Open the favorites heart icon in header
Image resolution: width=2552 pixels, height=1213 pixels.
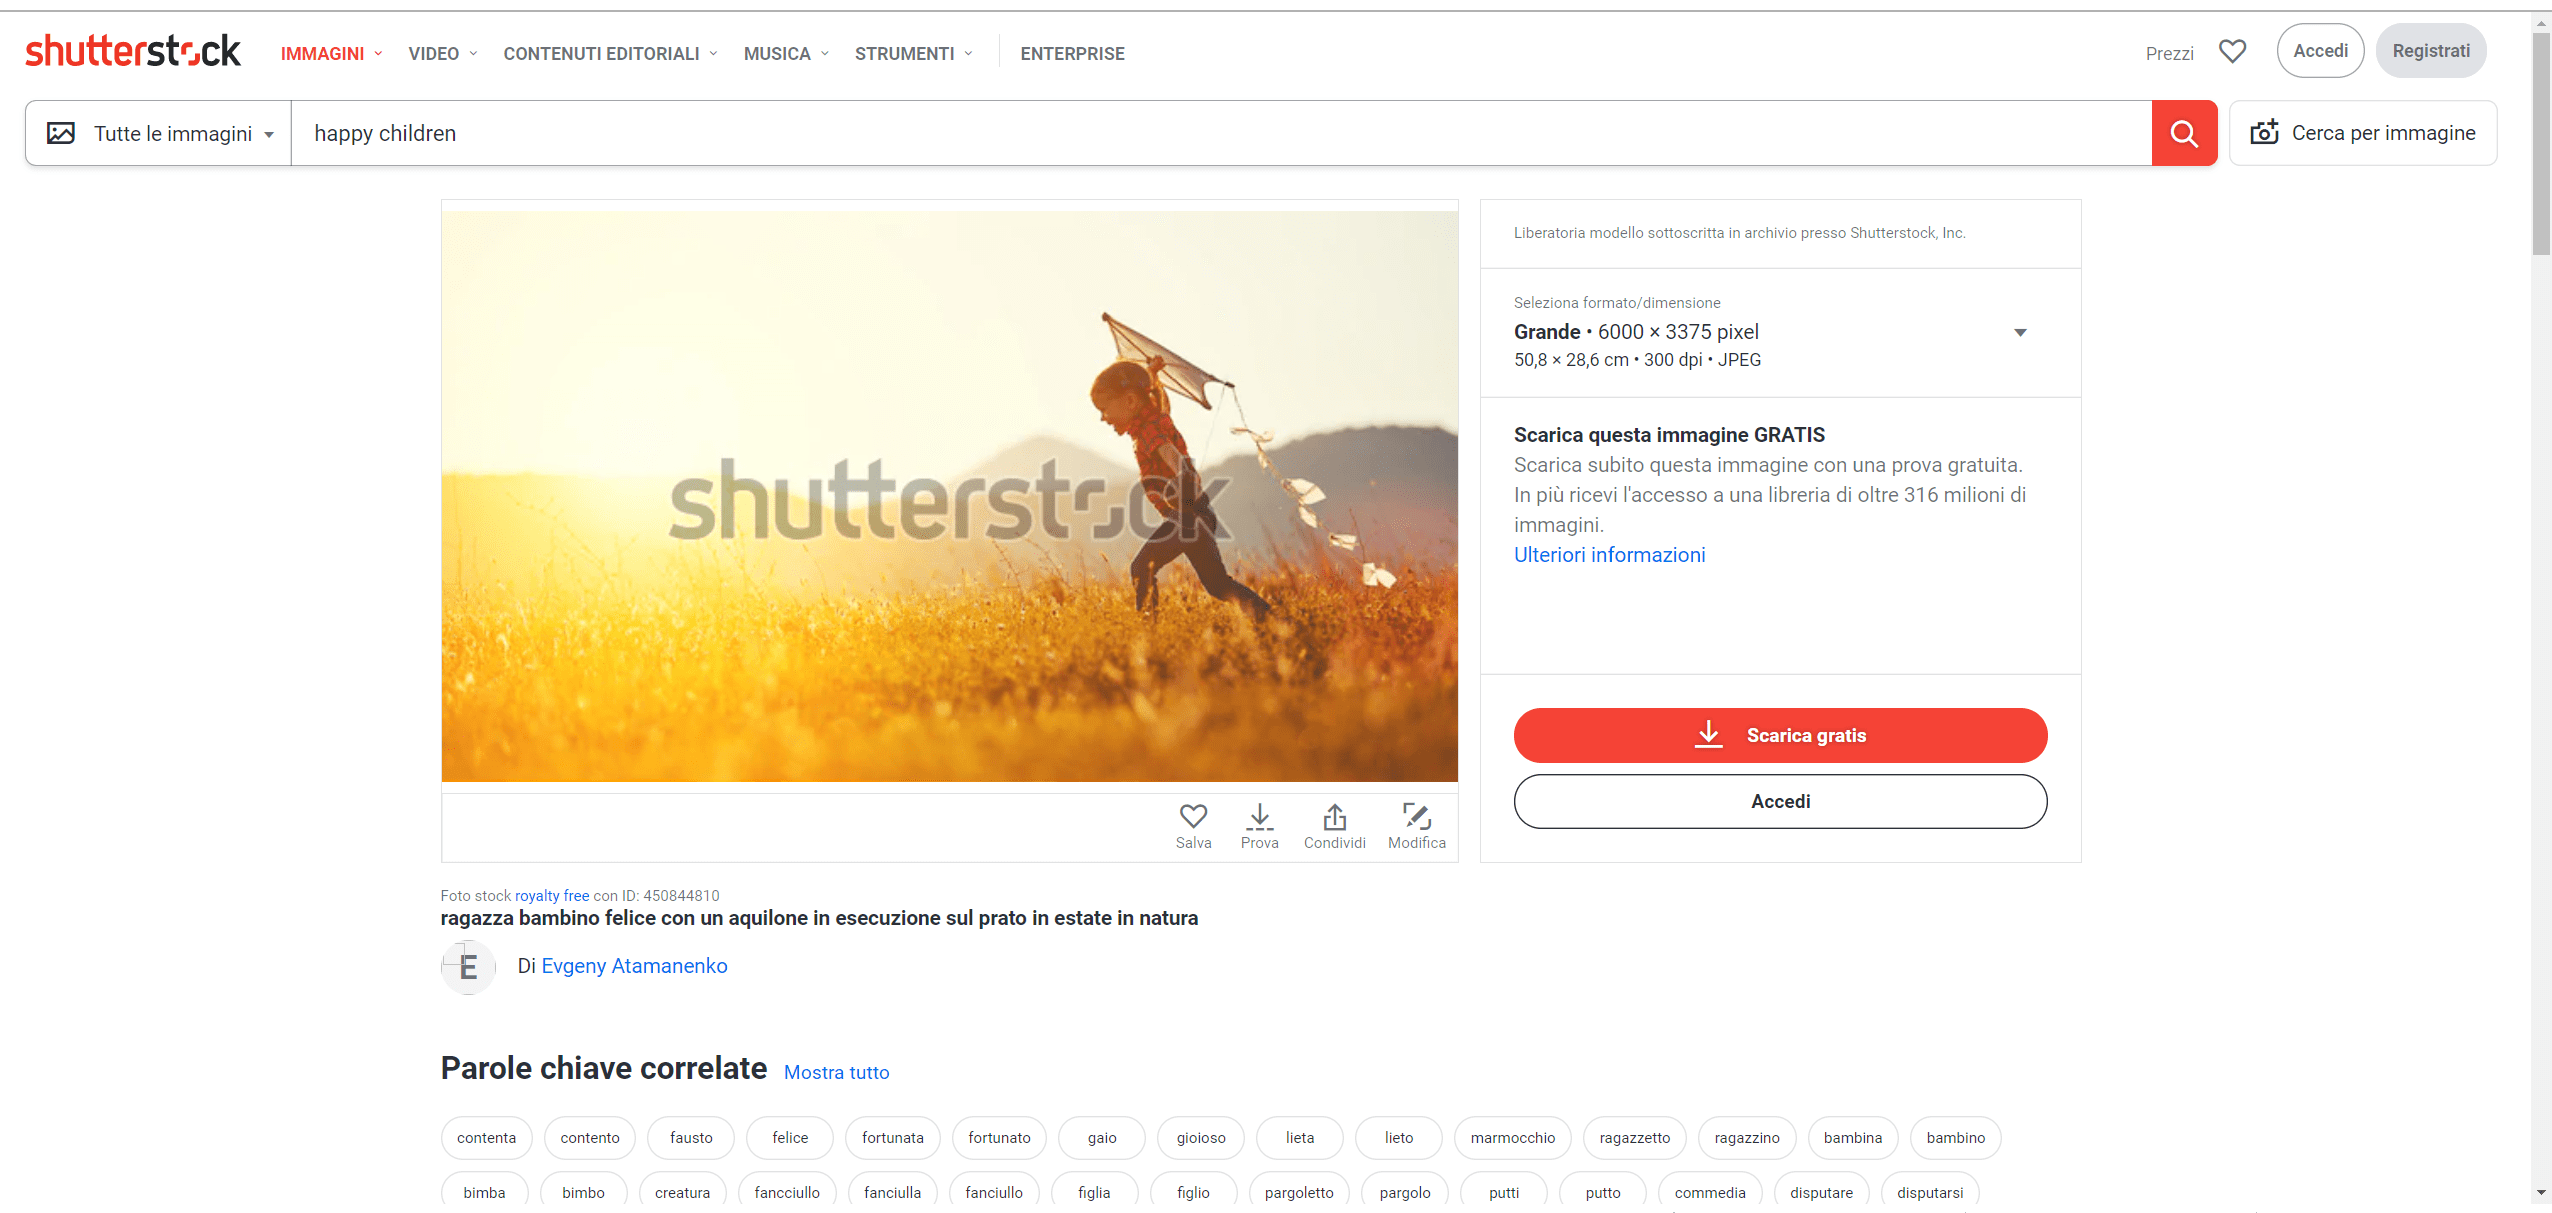click(x=2232, y=51)
